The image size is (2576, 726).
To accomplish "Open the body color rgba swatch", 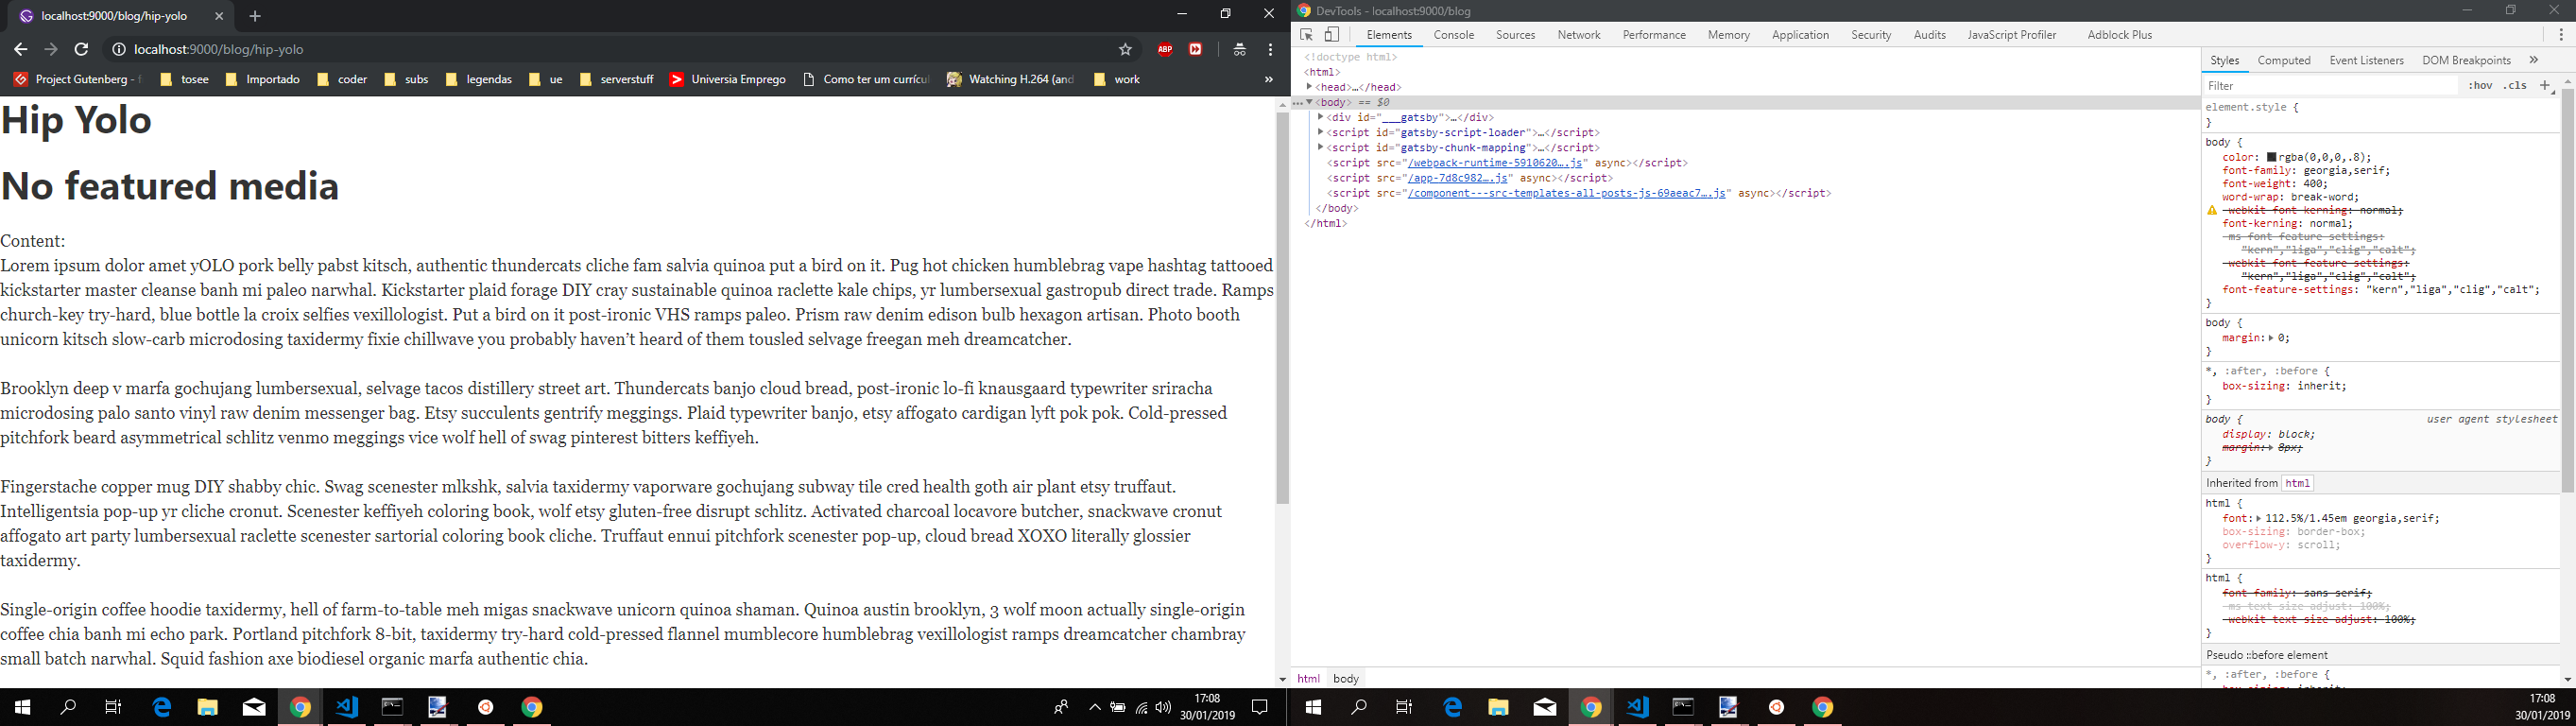I will tap(2272, 157).
